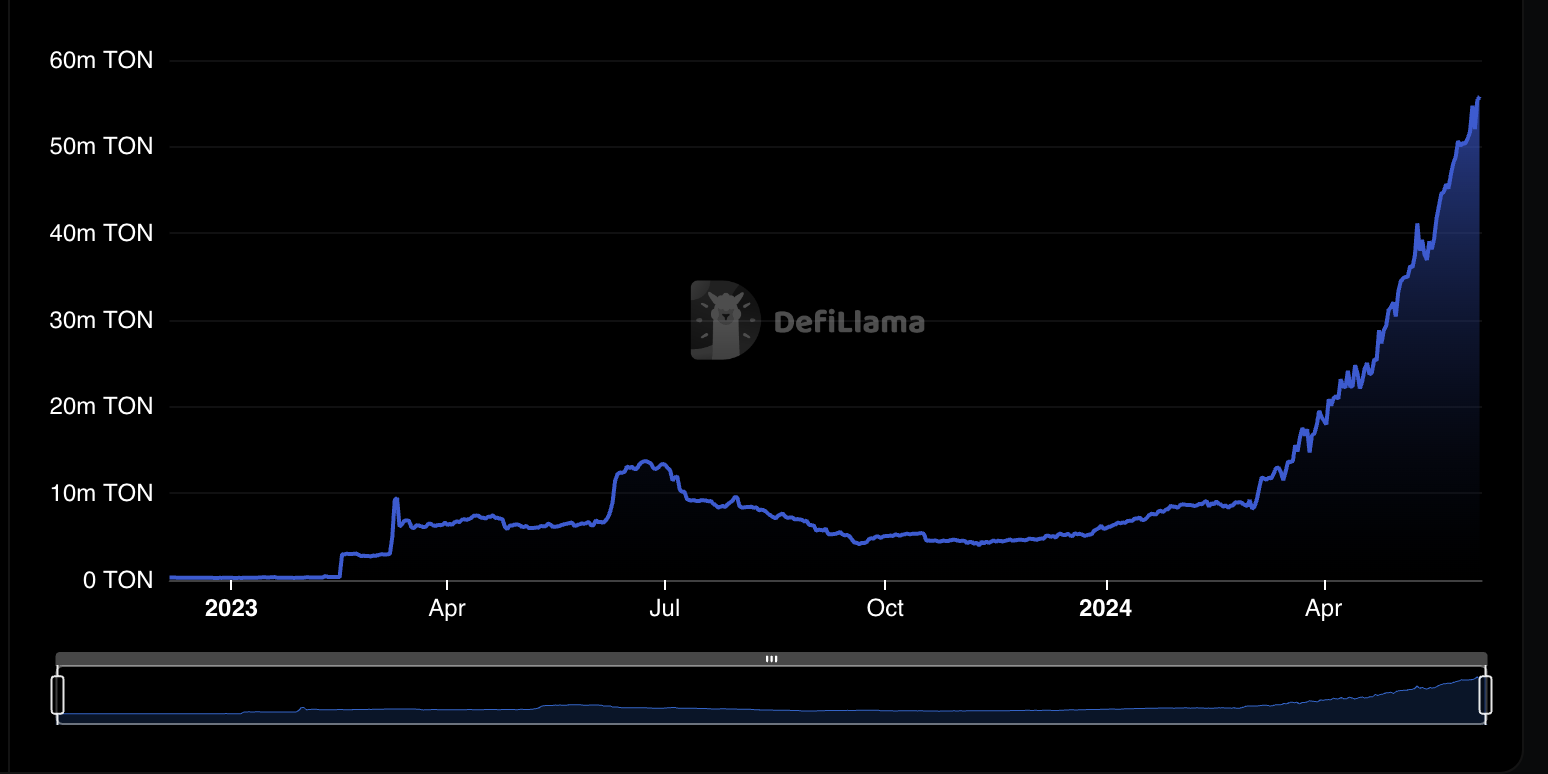Click the DefiLlama watermark text
This screenshot has height=774, width=1548.
coord(849,322)
